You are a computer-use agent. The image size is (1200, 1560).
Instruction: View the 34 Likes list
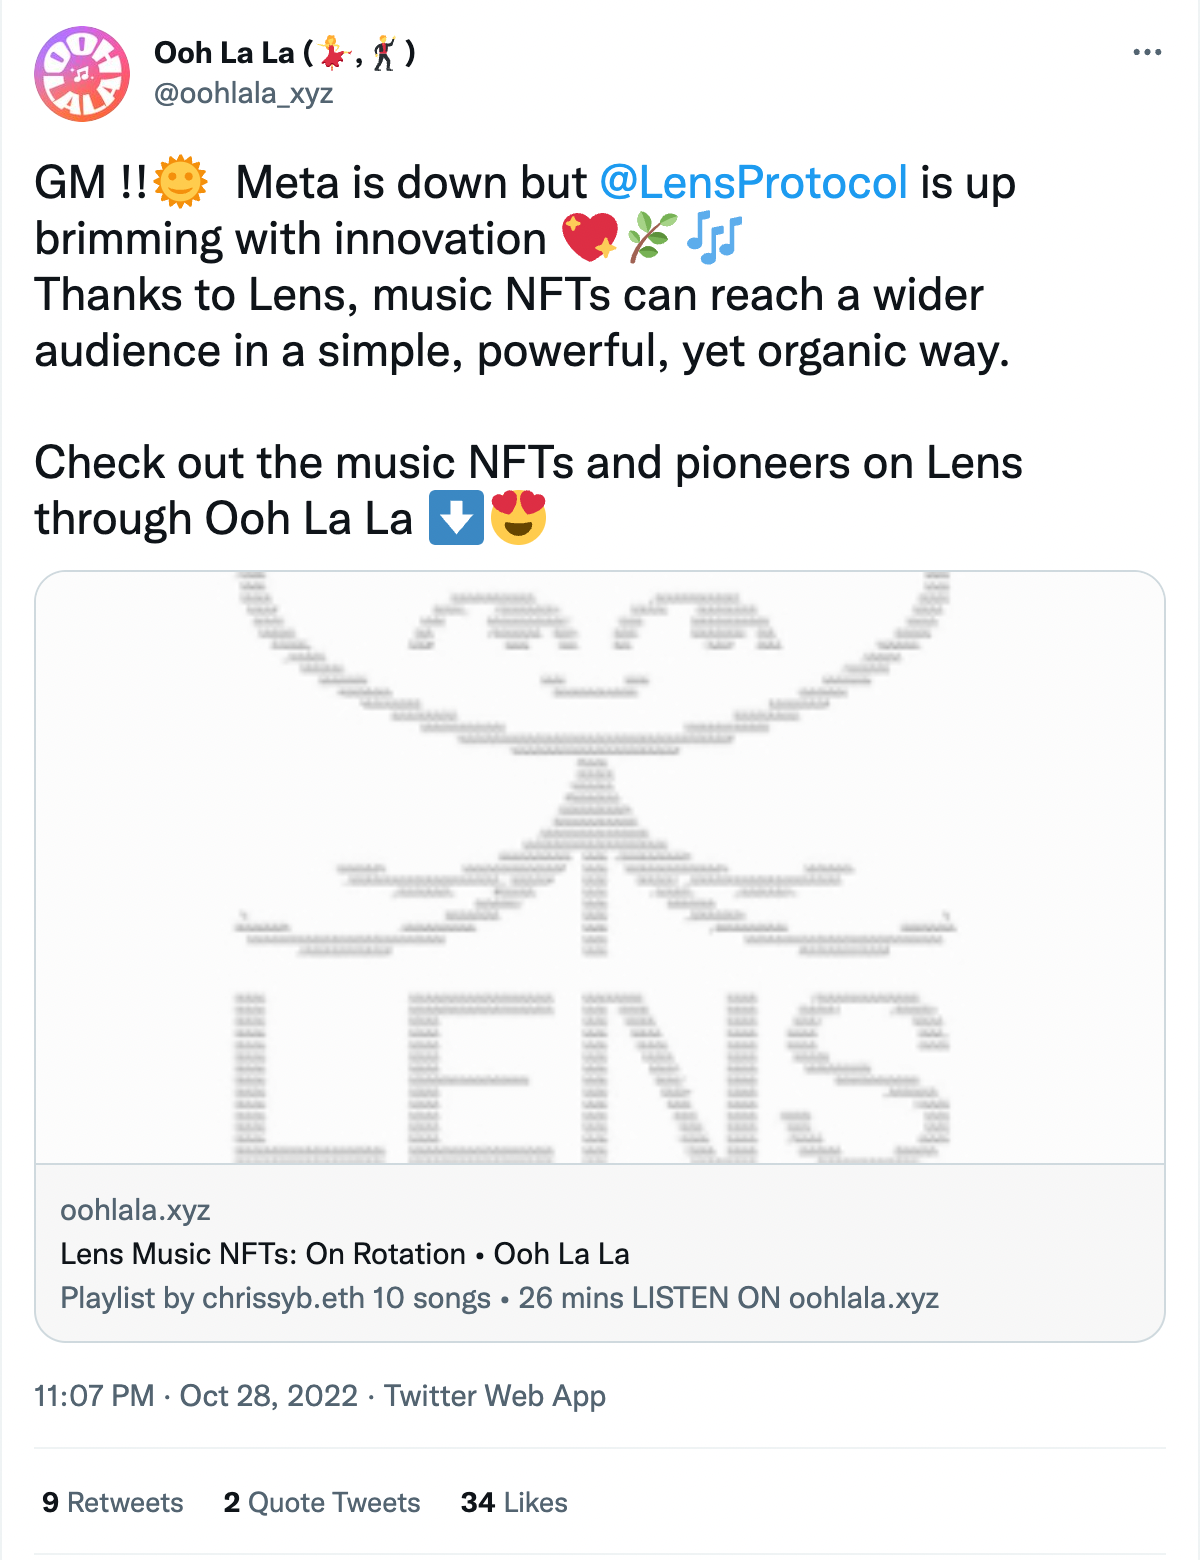[513, 1502]
